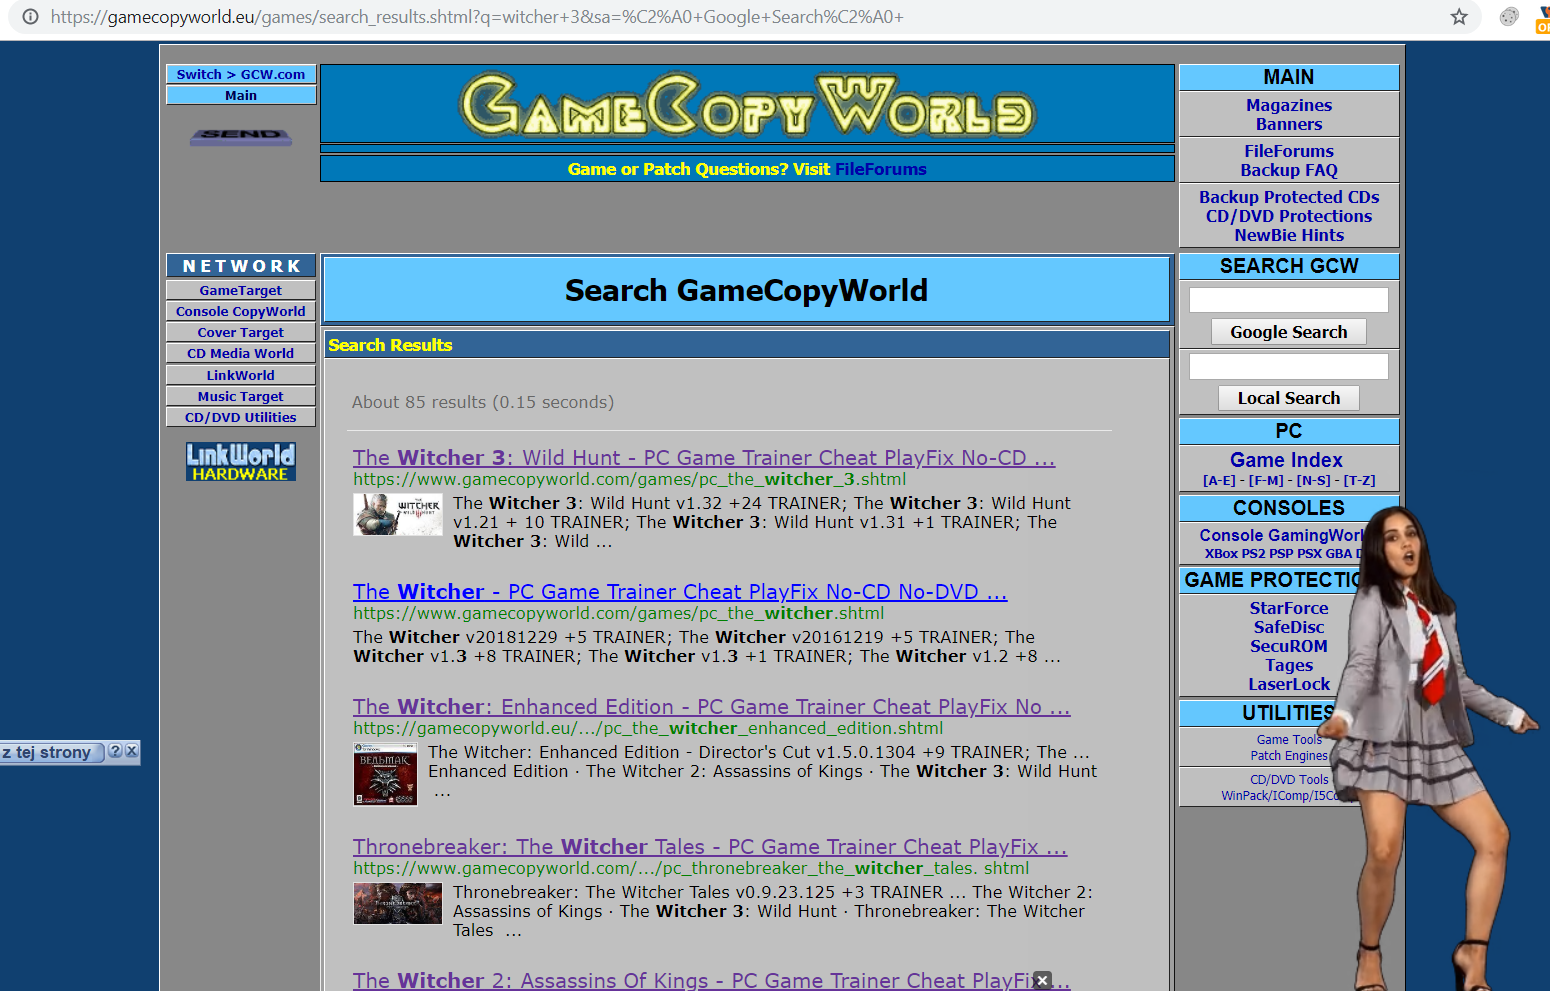Open the PC Game Index link
The width and height of the screenshot is (1550, 991).
[x=1286, y=460]
